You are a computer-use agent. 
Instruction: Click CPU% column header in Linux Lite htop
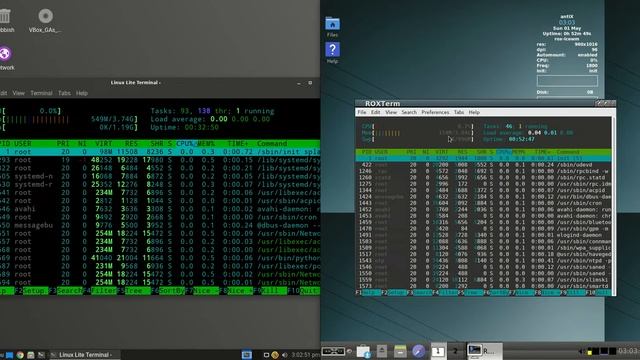pyautogui.click(x=186, y=144)
